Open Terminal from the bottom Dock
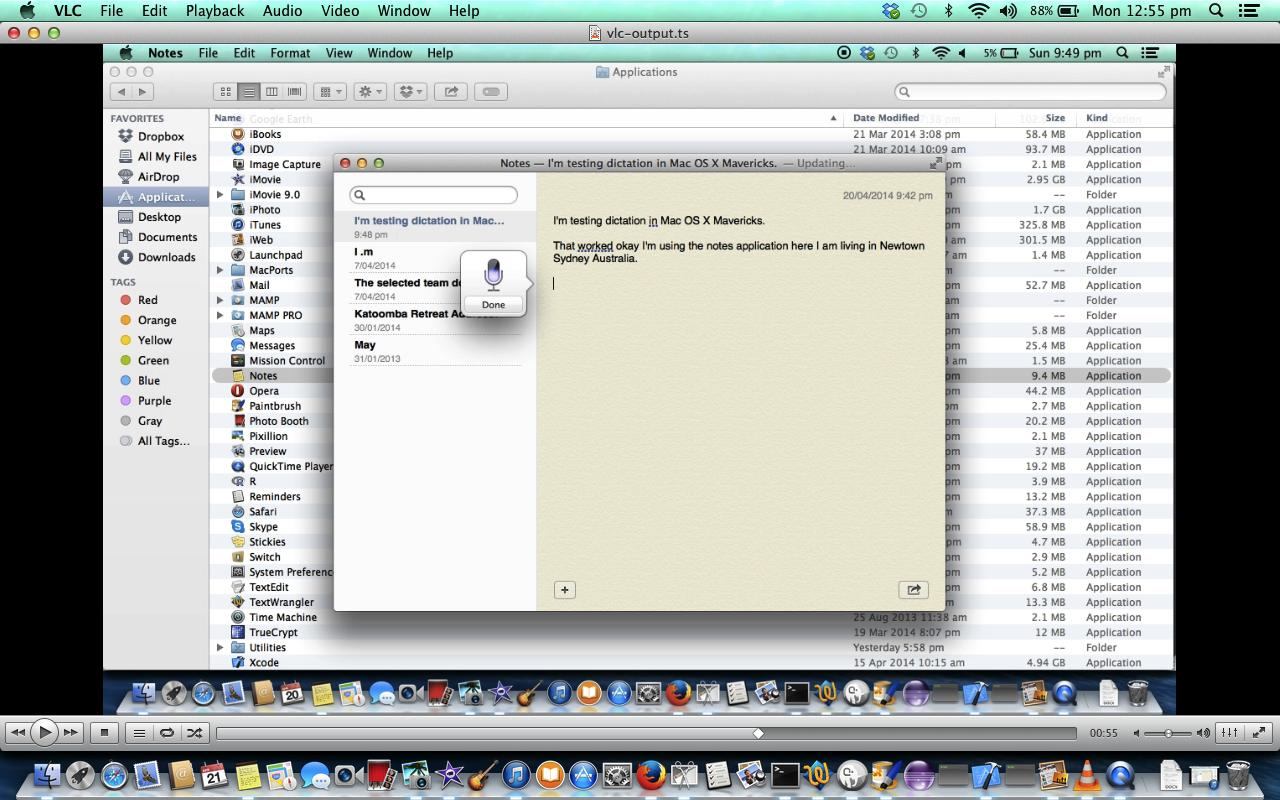1280x800 pixels. click(x=785, y=774)
